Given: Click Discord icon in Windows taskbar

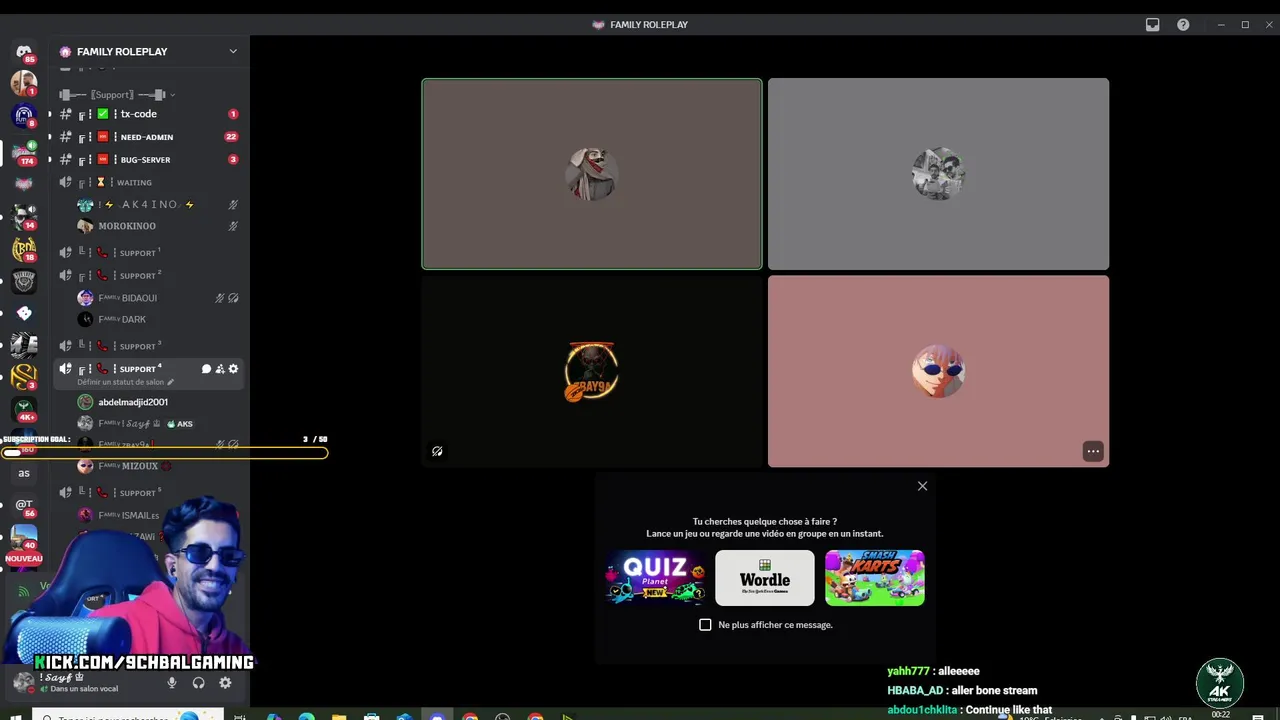Looking at the screenshot, I should coord(437,716).
